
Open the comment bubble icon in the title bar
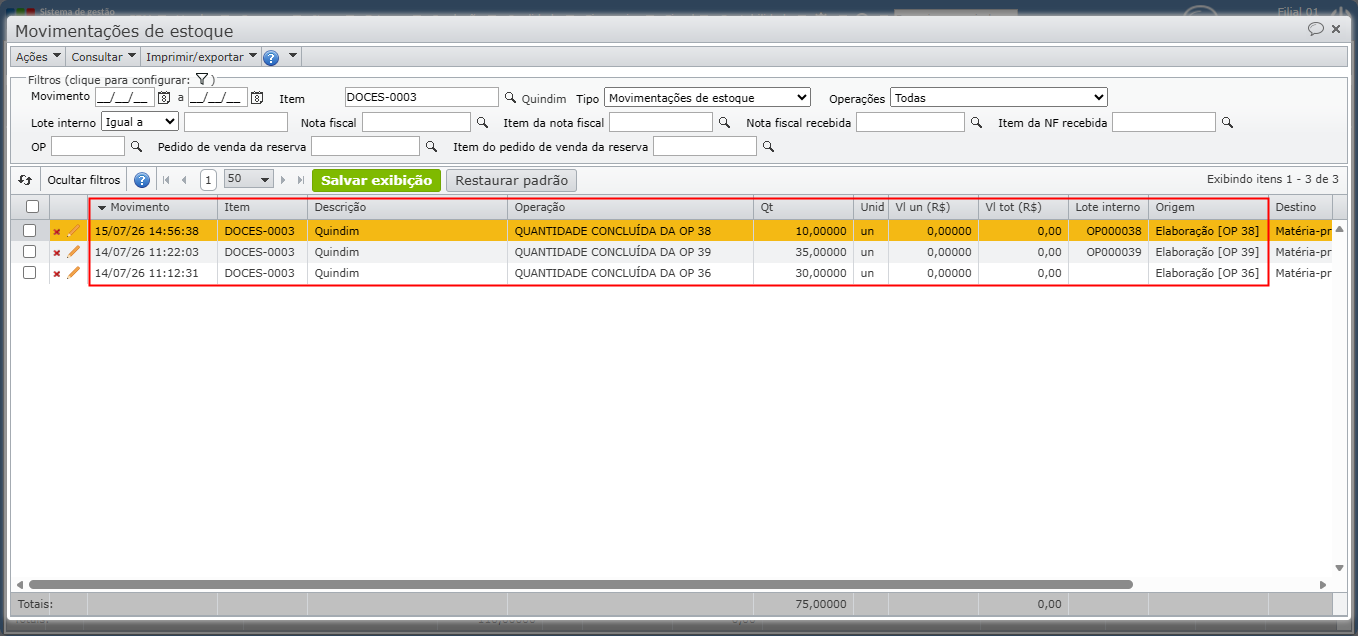(x=1316, y=30)
